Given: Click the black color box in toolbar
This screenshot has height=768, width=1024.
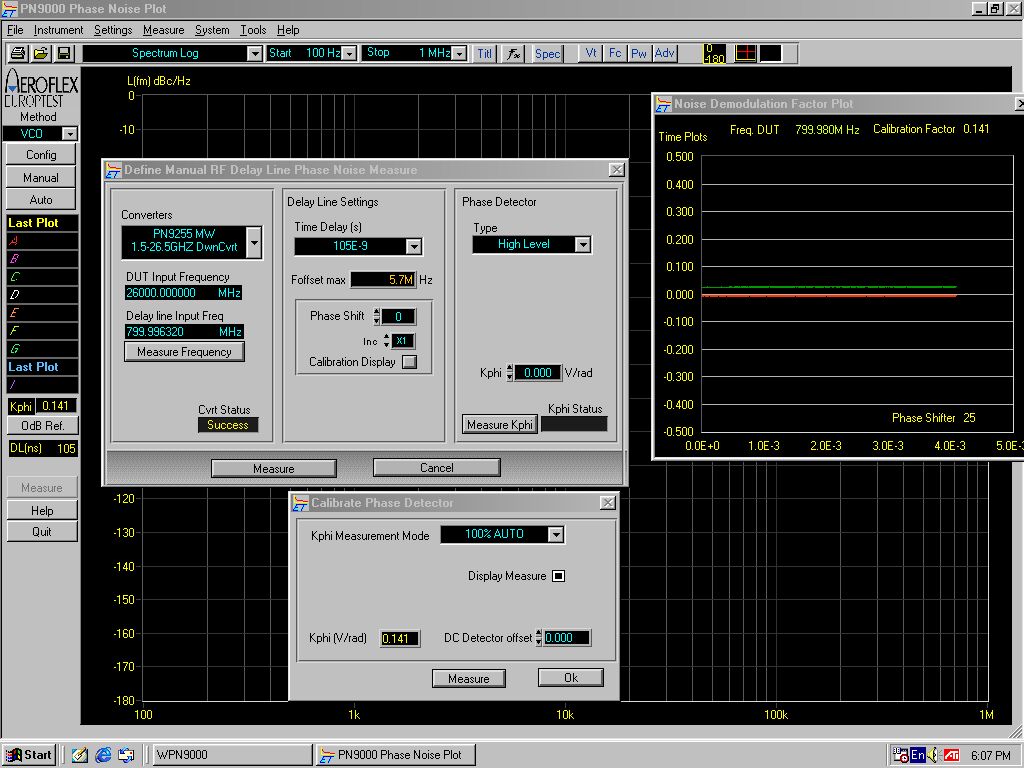Looking at the screenshot, I should pyautogui.click(x=770, y=54).
